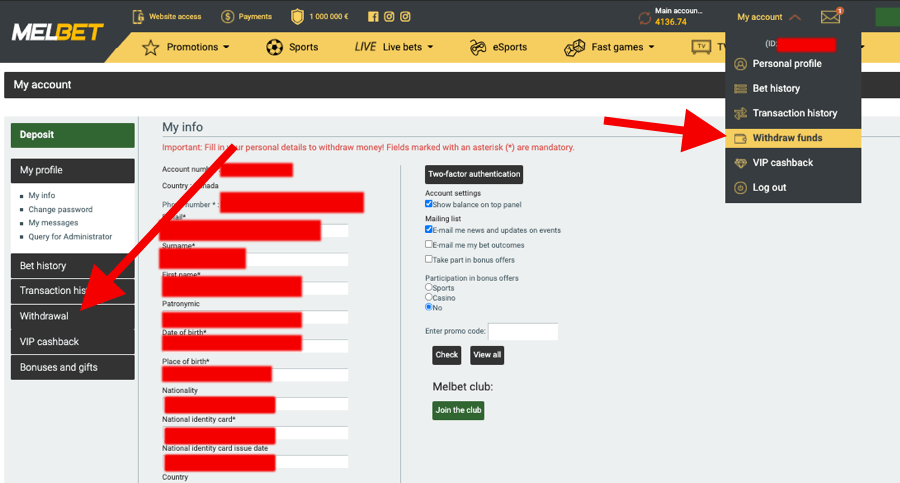Viewport: 900px width, 483px height.
Task: Refresh the main account balance icon
Action: point(644,17)
